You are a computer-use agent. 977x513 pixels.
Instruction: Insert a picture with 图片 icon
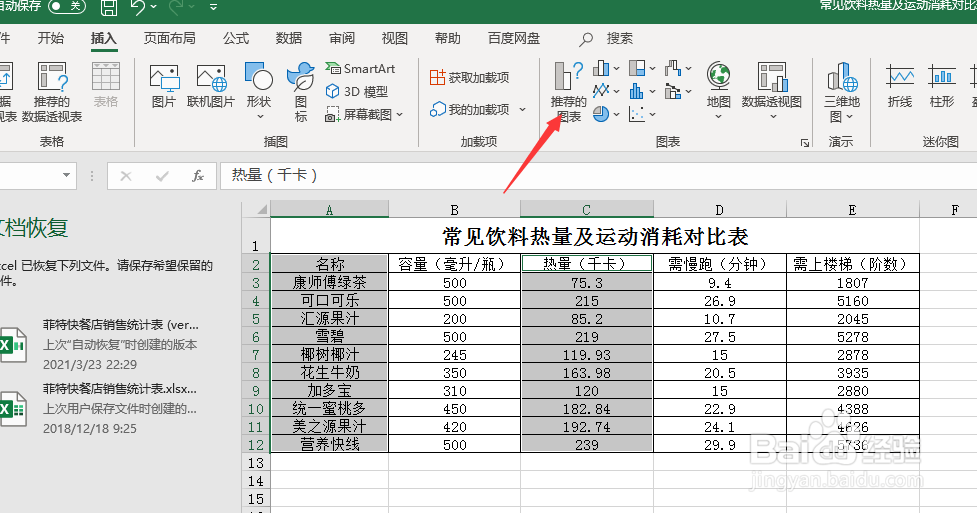pos(164,86)
